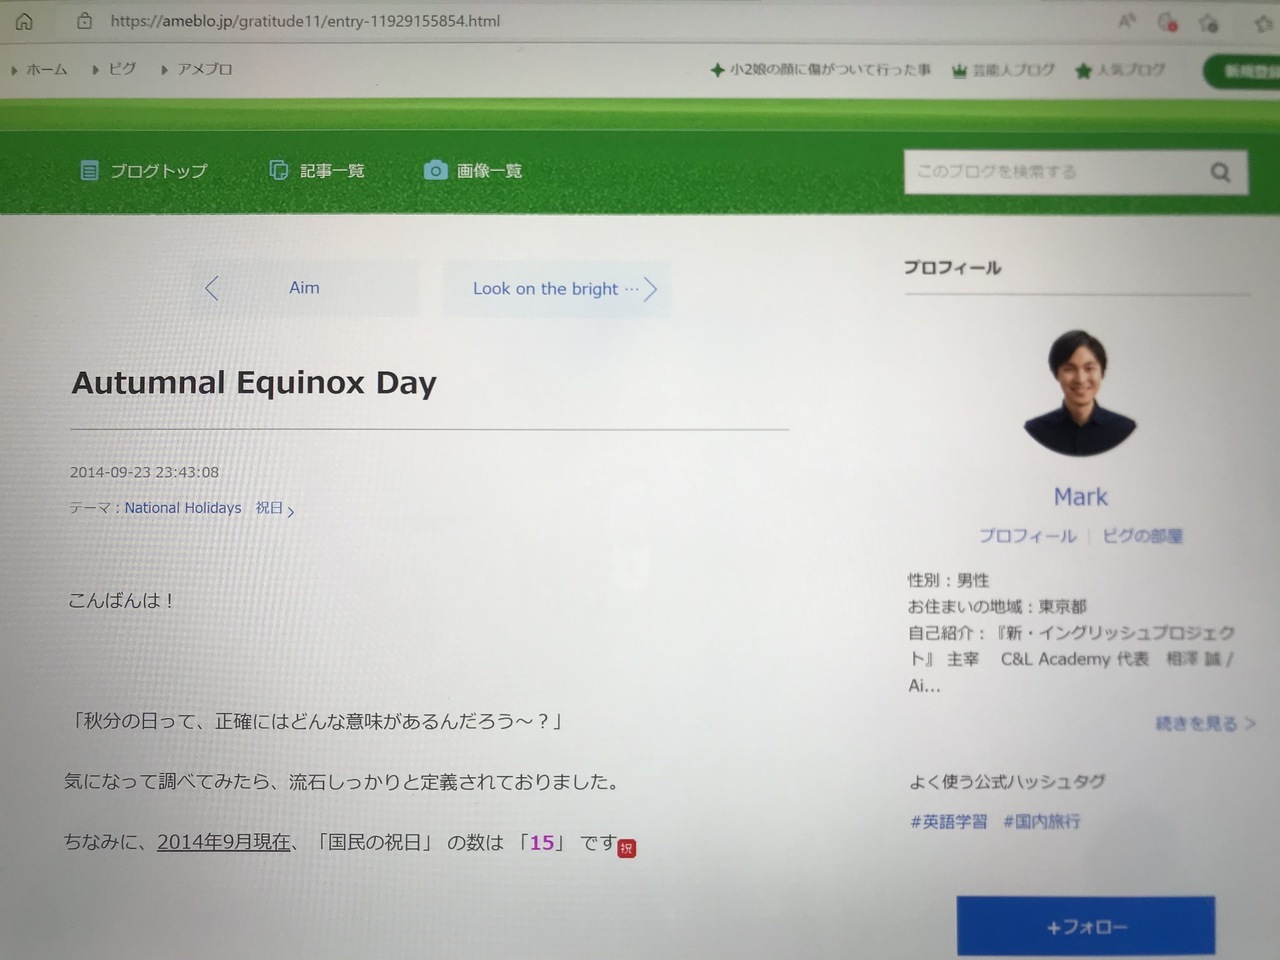Go to previous post Aim

305,288
